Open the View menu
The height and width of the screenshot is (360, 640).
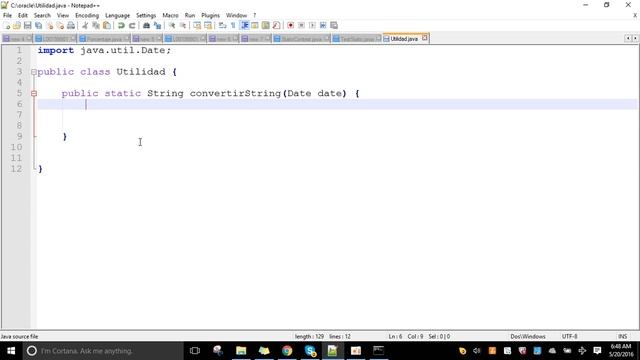tap(63, 15)
